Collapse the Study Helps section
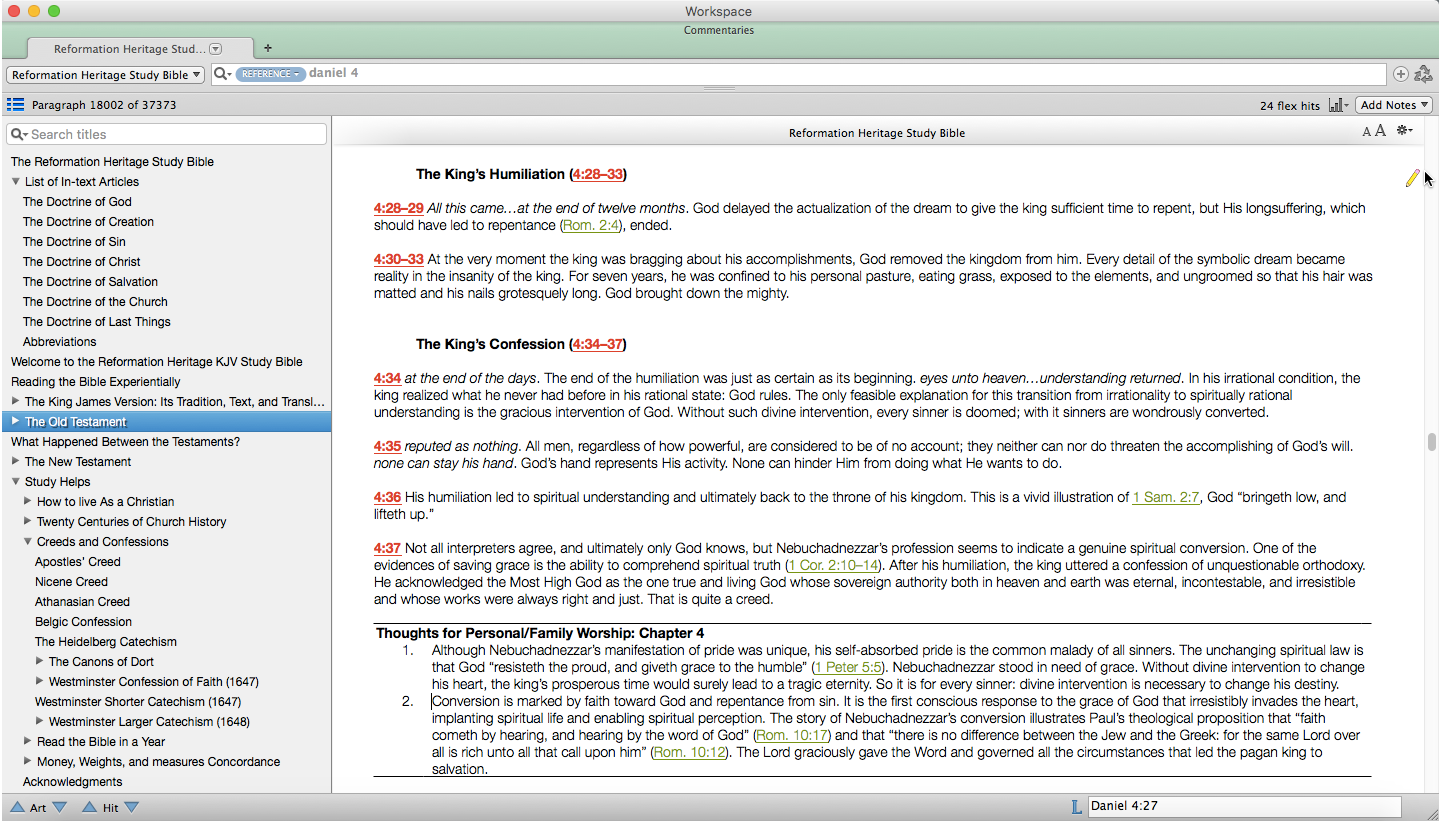This screenshot has height=821, width=1439. coord(16,482)
